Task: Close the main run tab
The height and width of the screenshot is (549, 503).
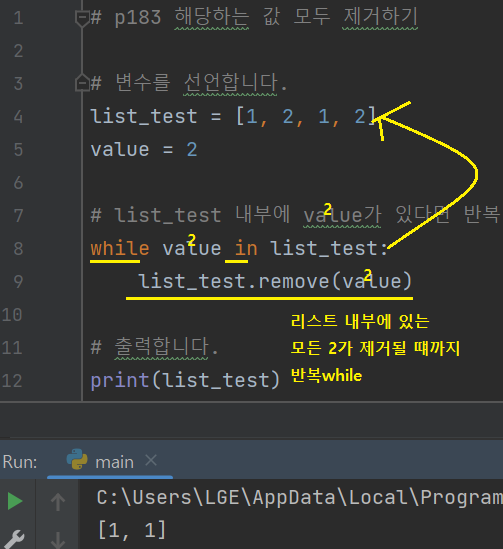Action: click(x=151, y=460)
